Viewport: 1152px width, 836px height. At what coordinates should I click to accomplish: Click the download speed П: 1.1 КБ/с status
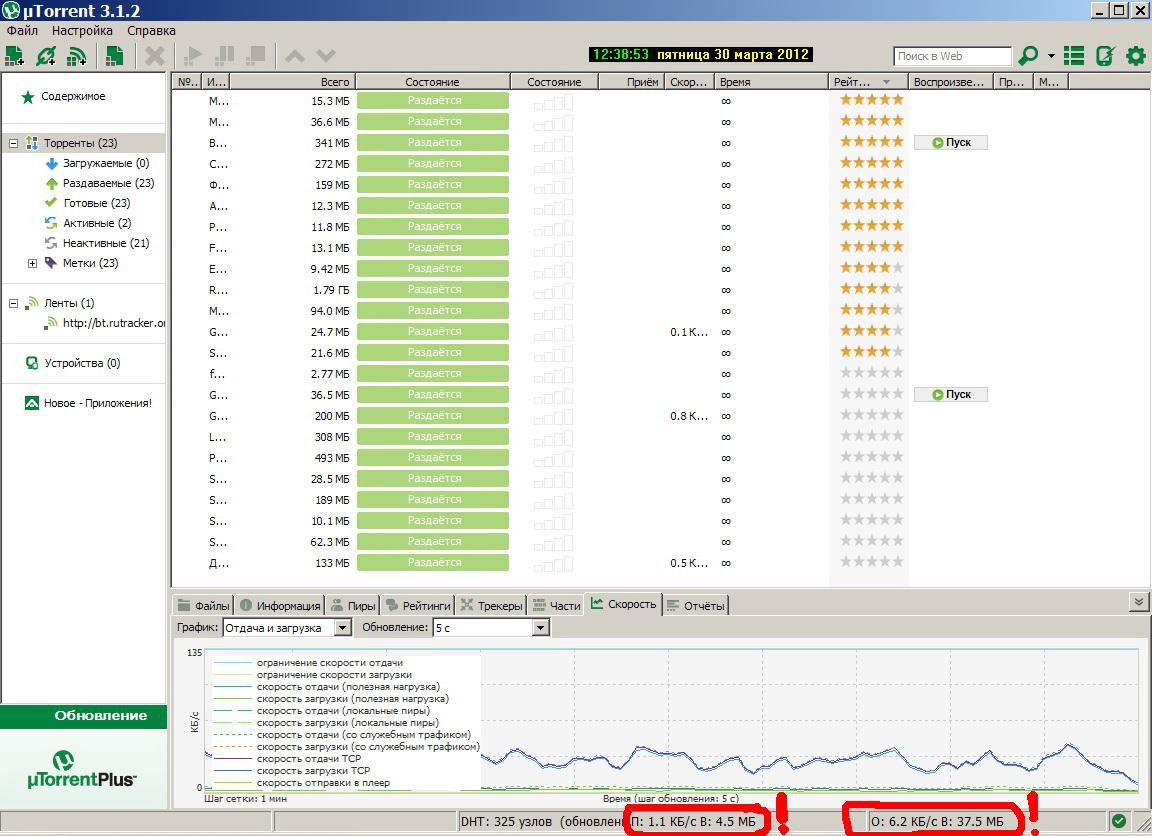694,821
